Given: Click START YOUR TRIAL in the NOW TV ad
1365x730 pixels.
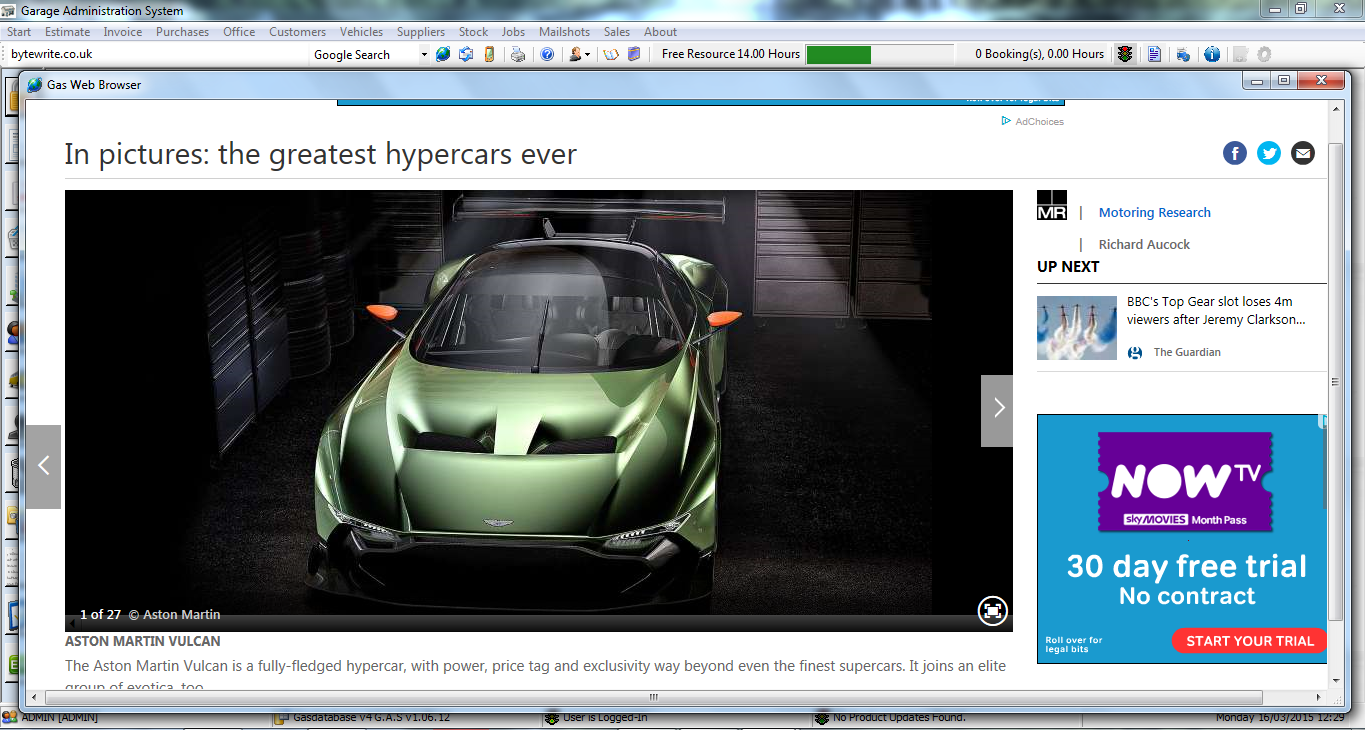Looking at the screenshot, I should click(x=1249, y=641).
